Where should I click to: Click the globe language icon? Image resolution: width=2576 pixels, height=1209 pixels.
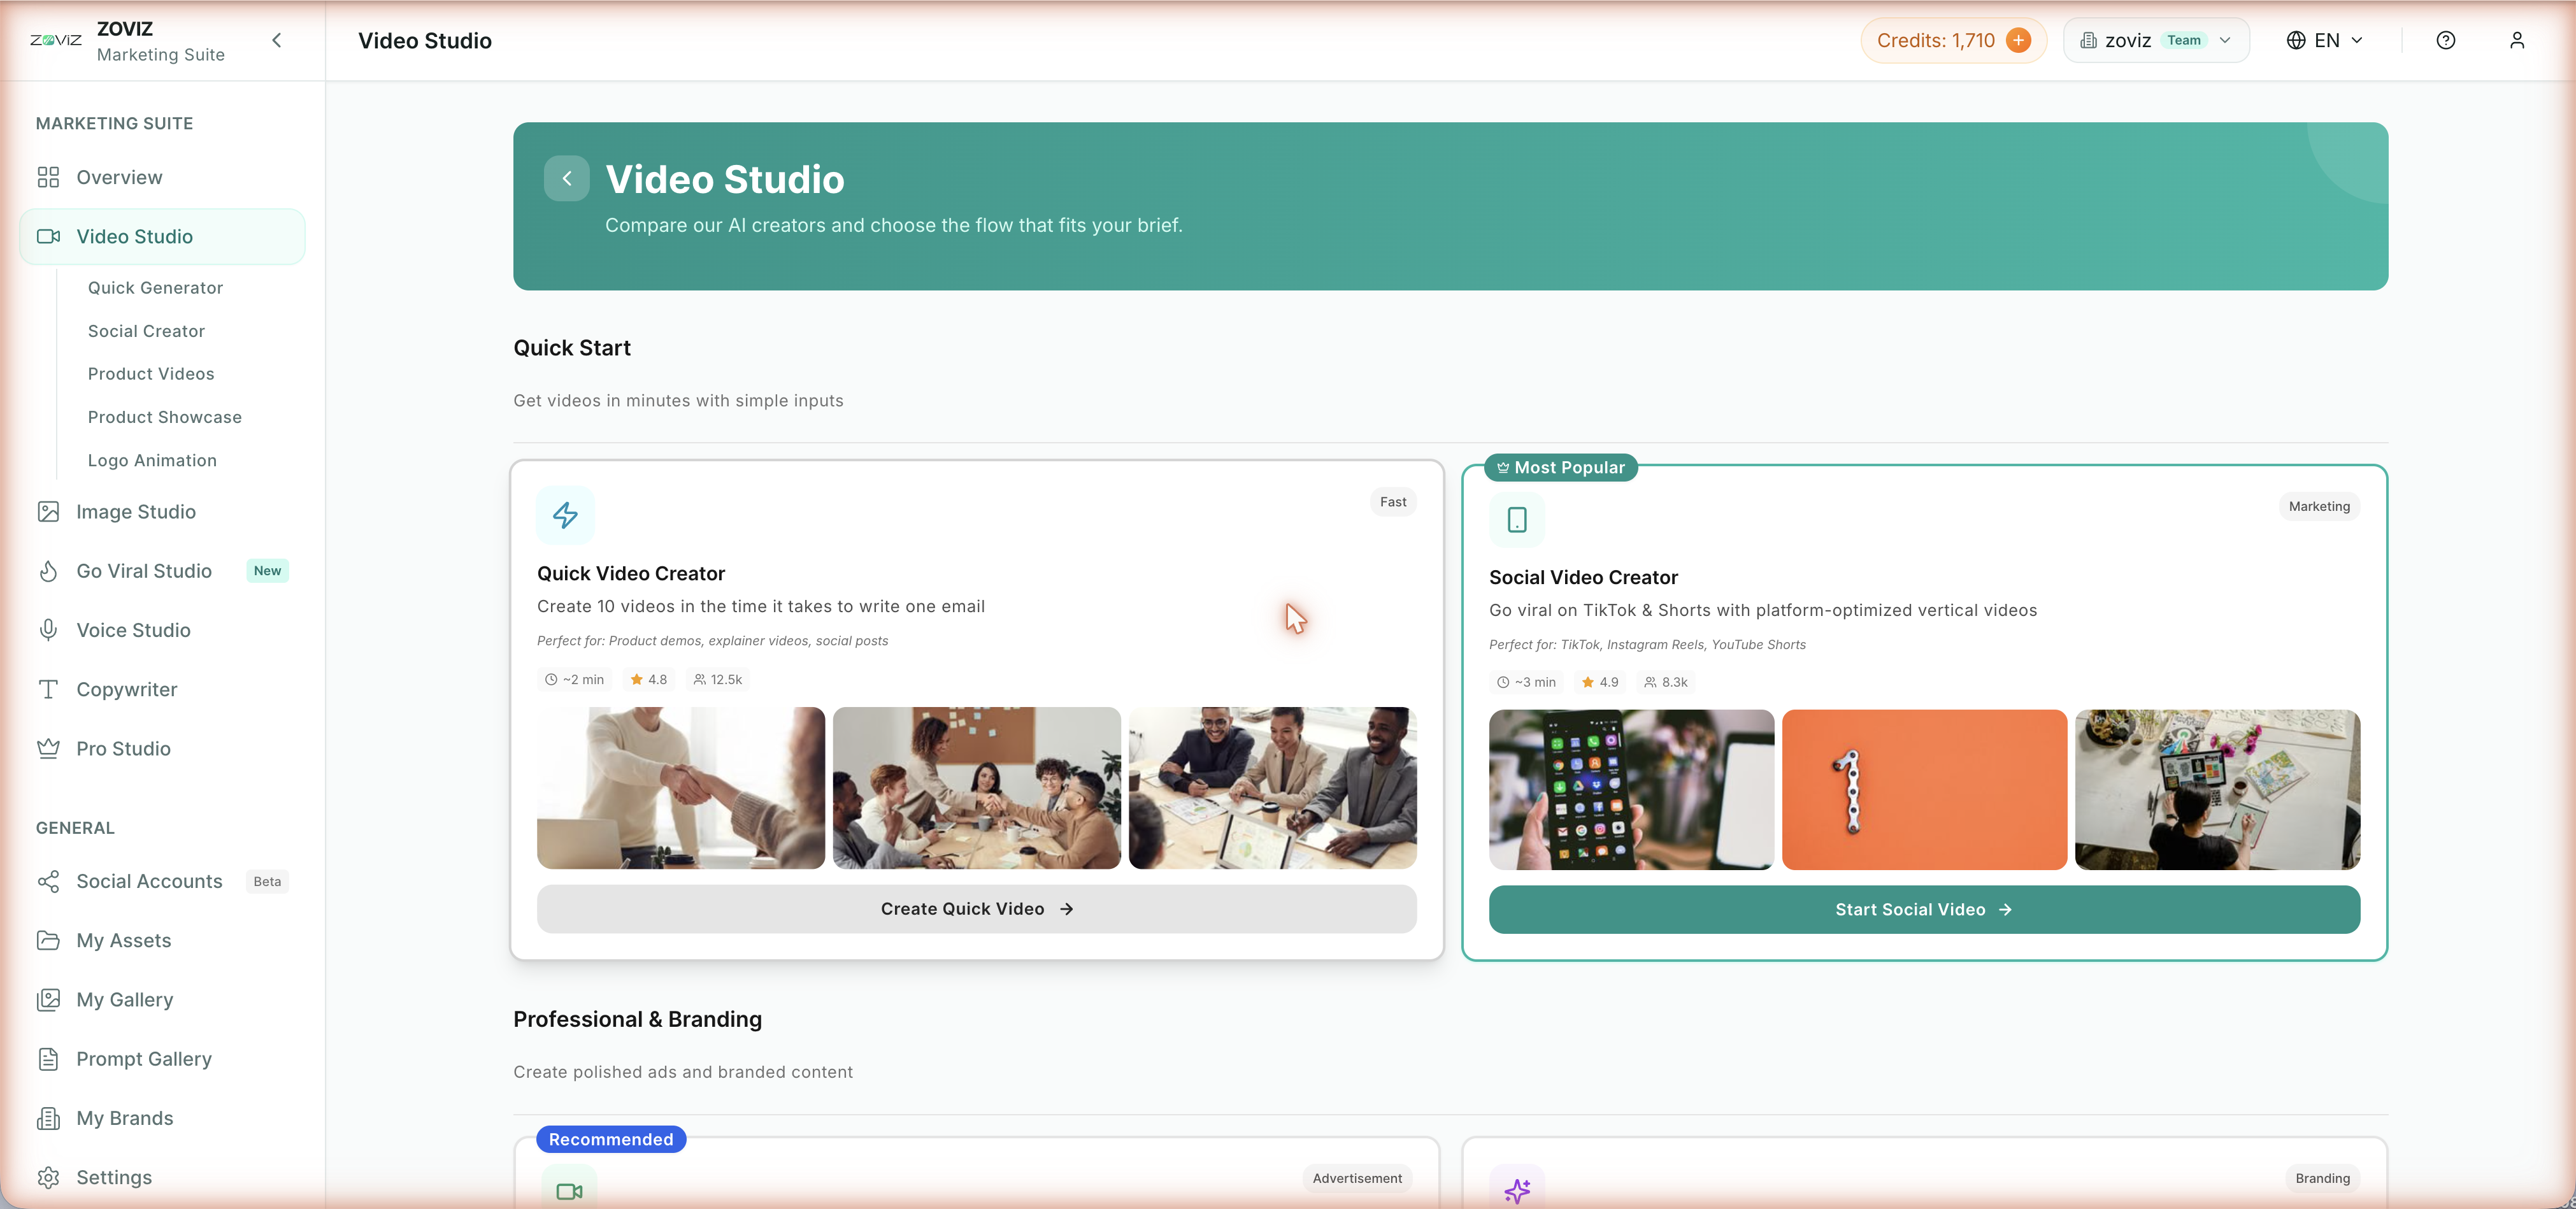2296,40
